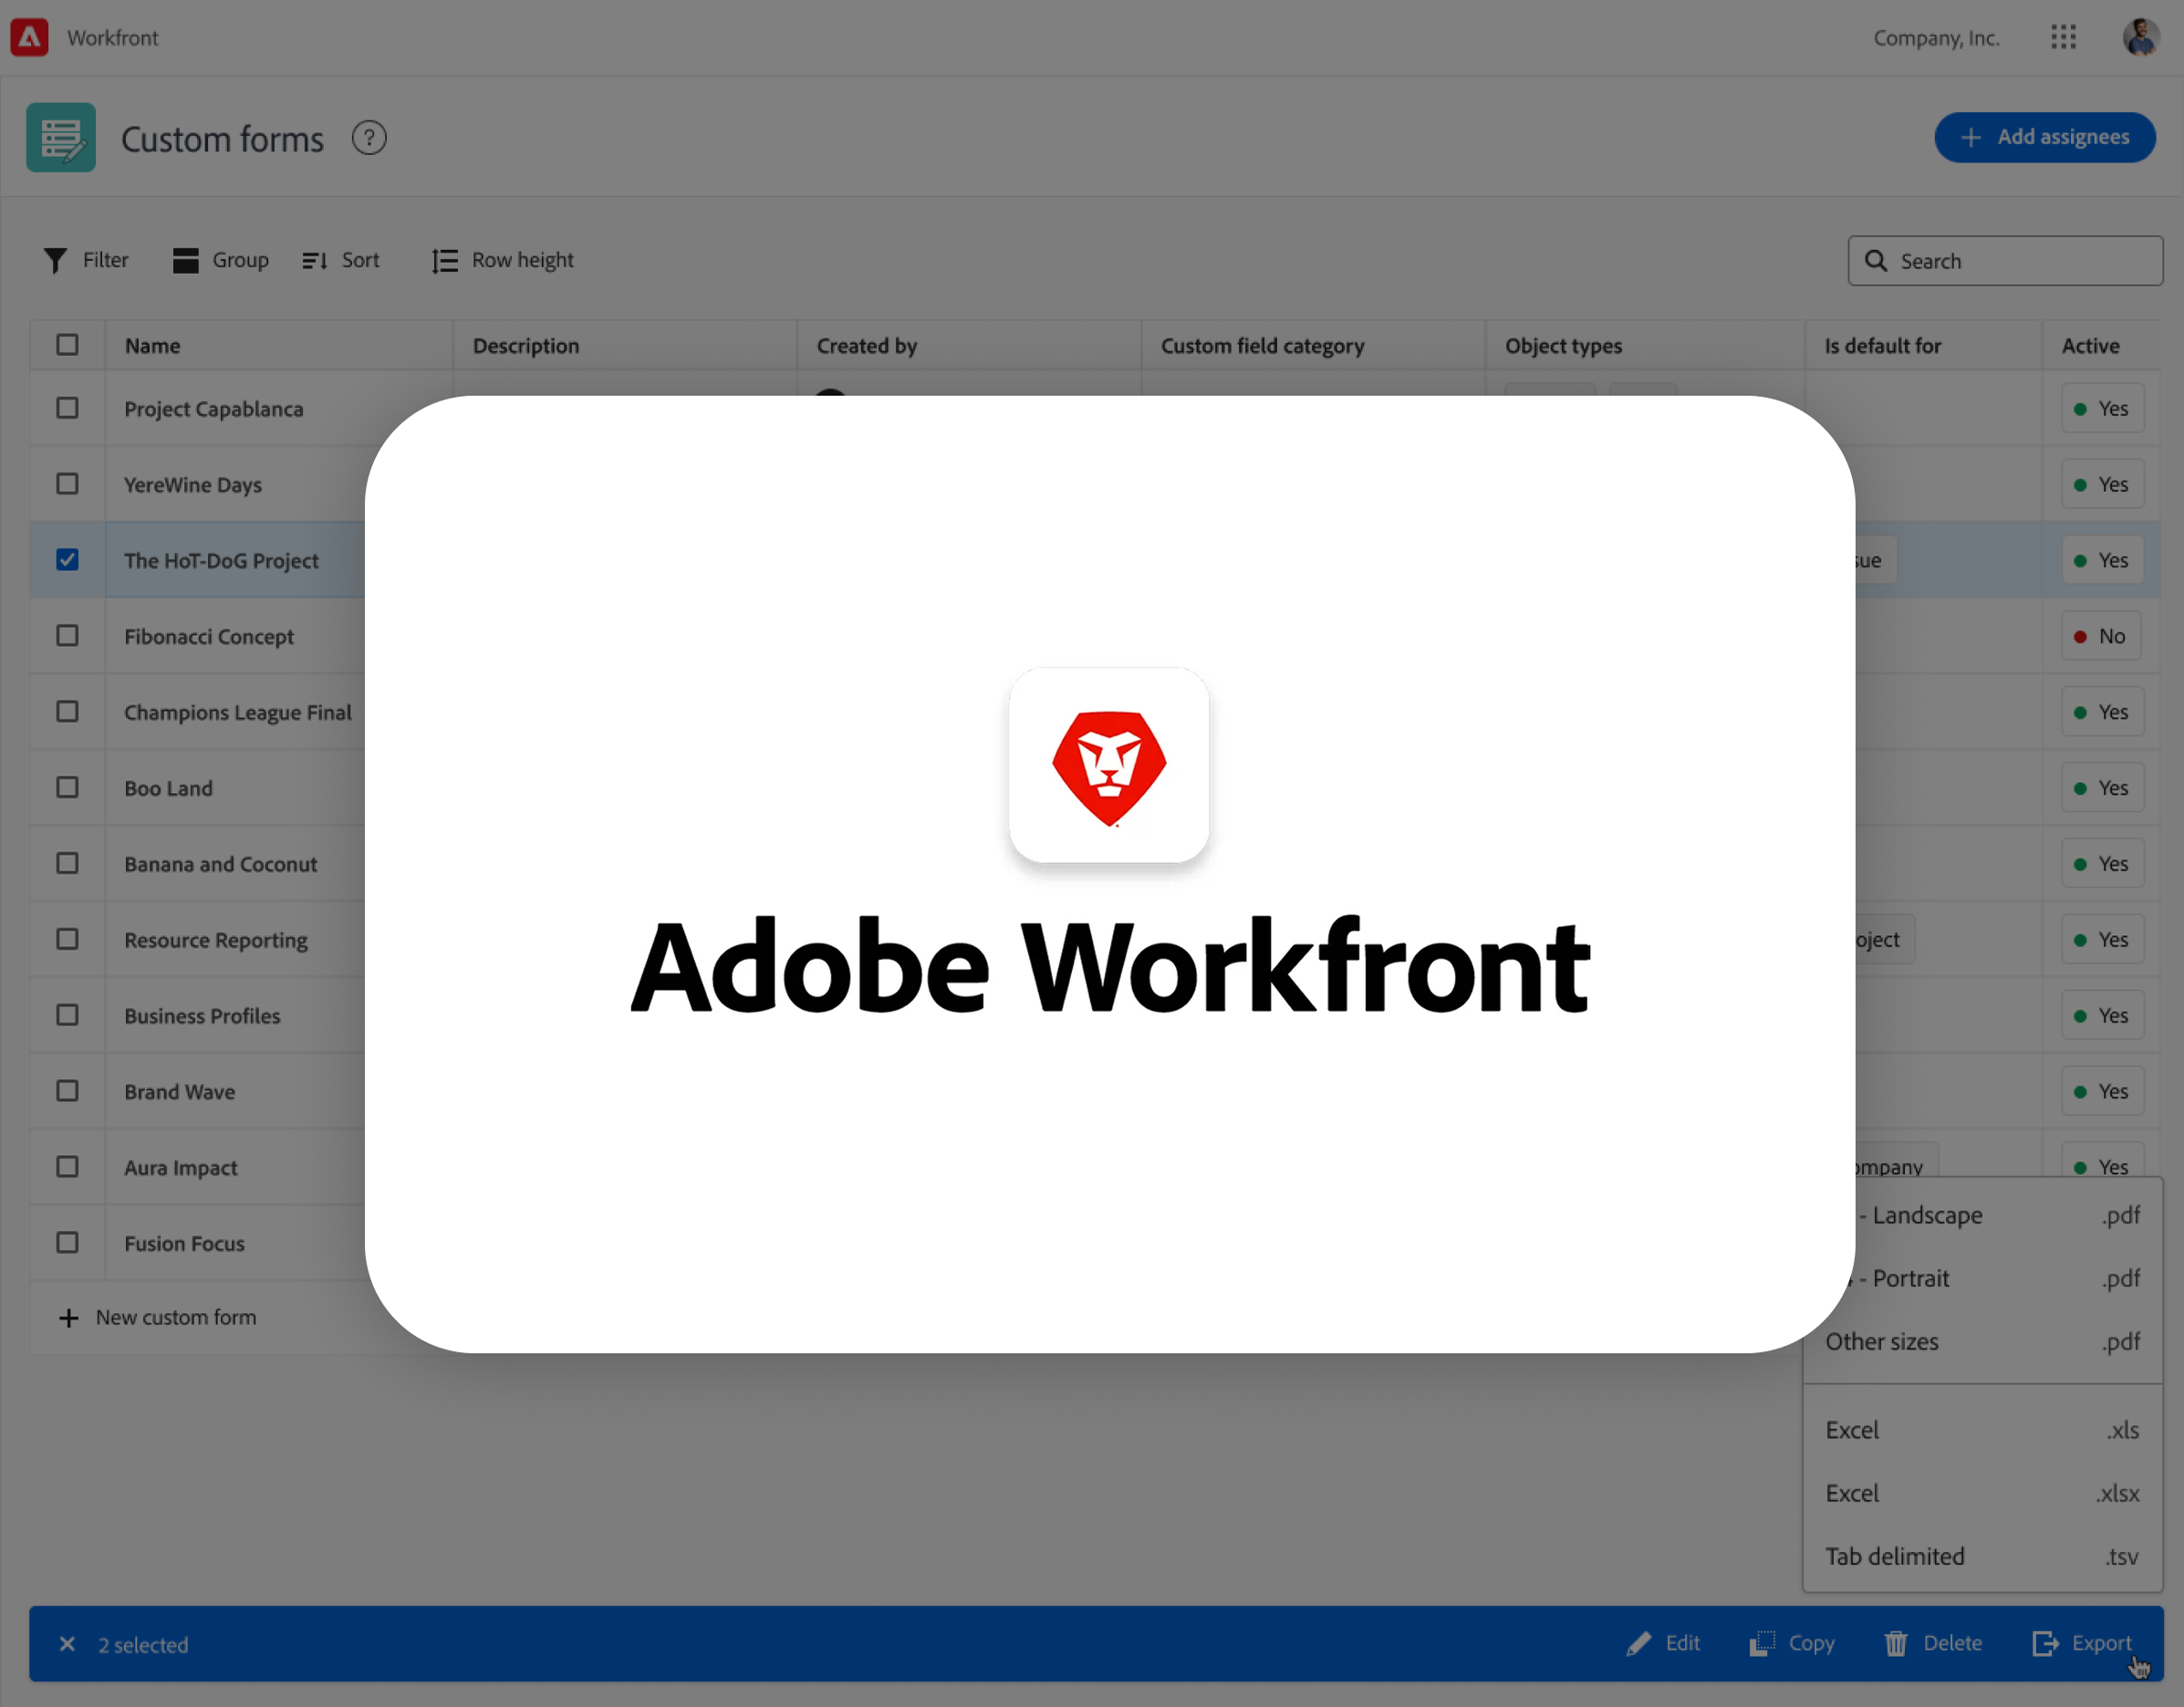Clear selection with the X icon
This screenshot has width=2184, height=1707.
pyautogui.click(x=67, y=1644)
